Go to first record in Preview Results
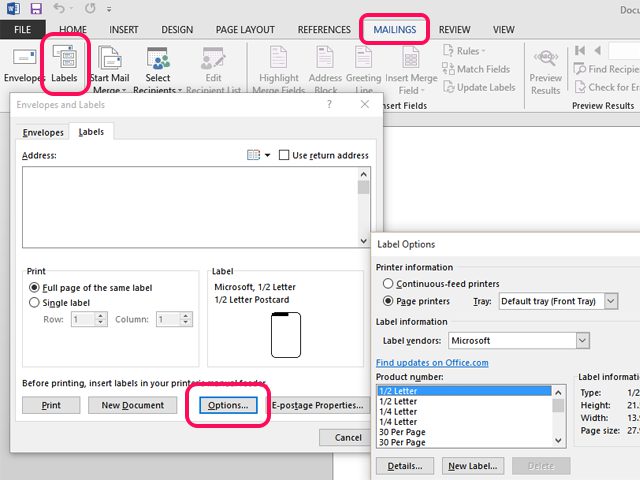 580,51
